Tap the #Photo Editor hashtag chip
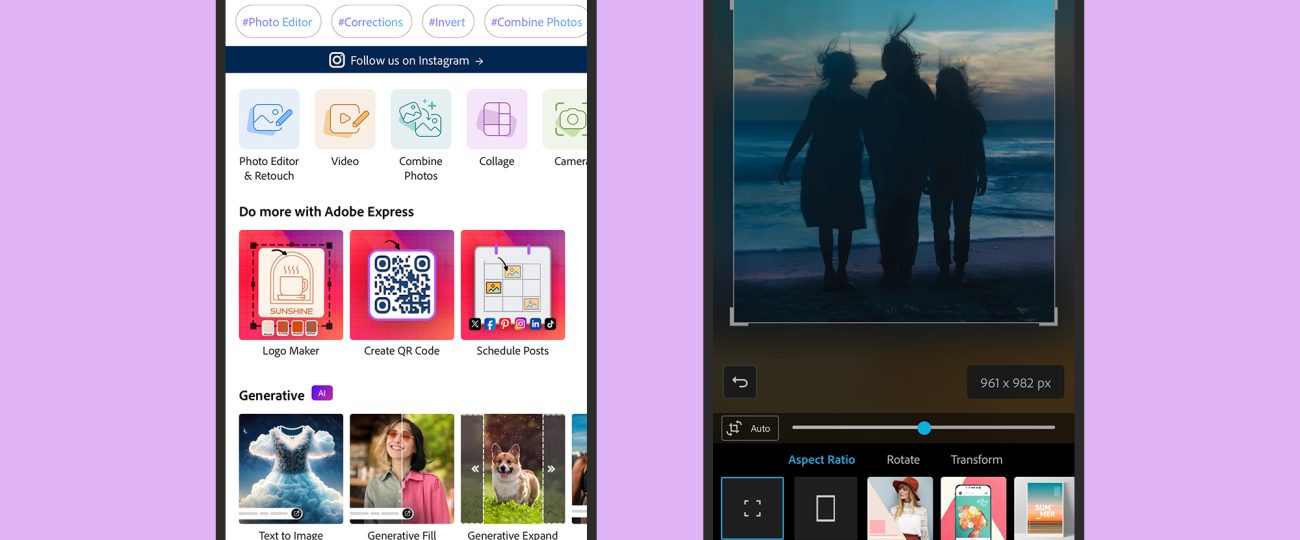This screenshot has height=540, width=1300. (x=278, y=22)
